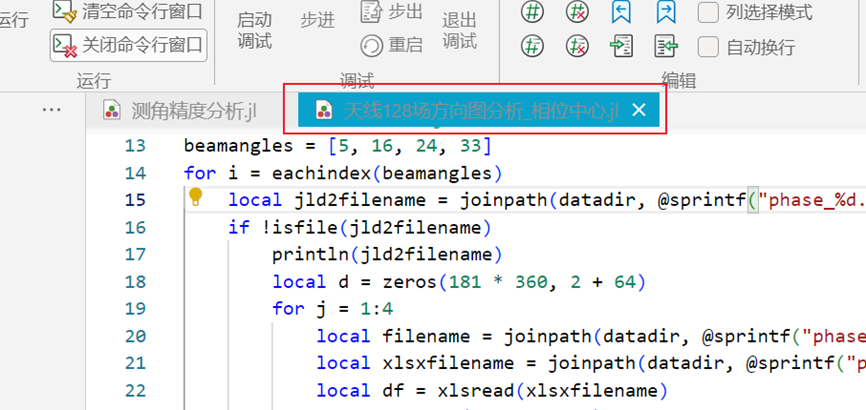Screen dimensions: 866x410
Task: Click line number 14 in the gutter
Action: point(135,173)
